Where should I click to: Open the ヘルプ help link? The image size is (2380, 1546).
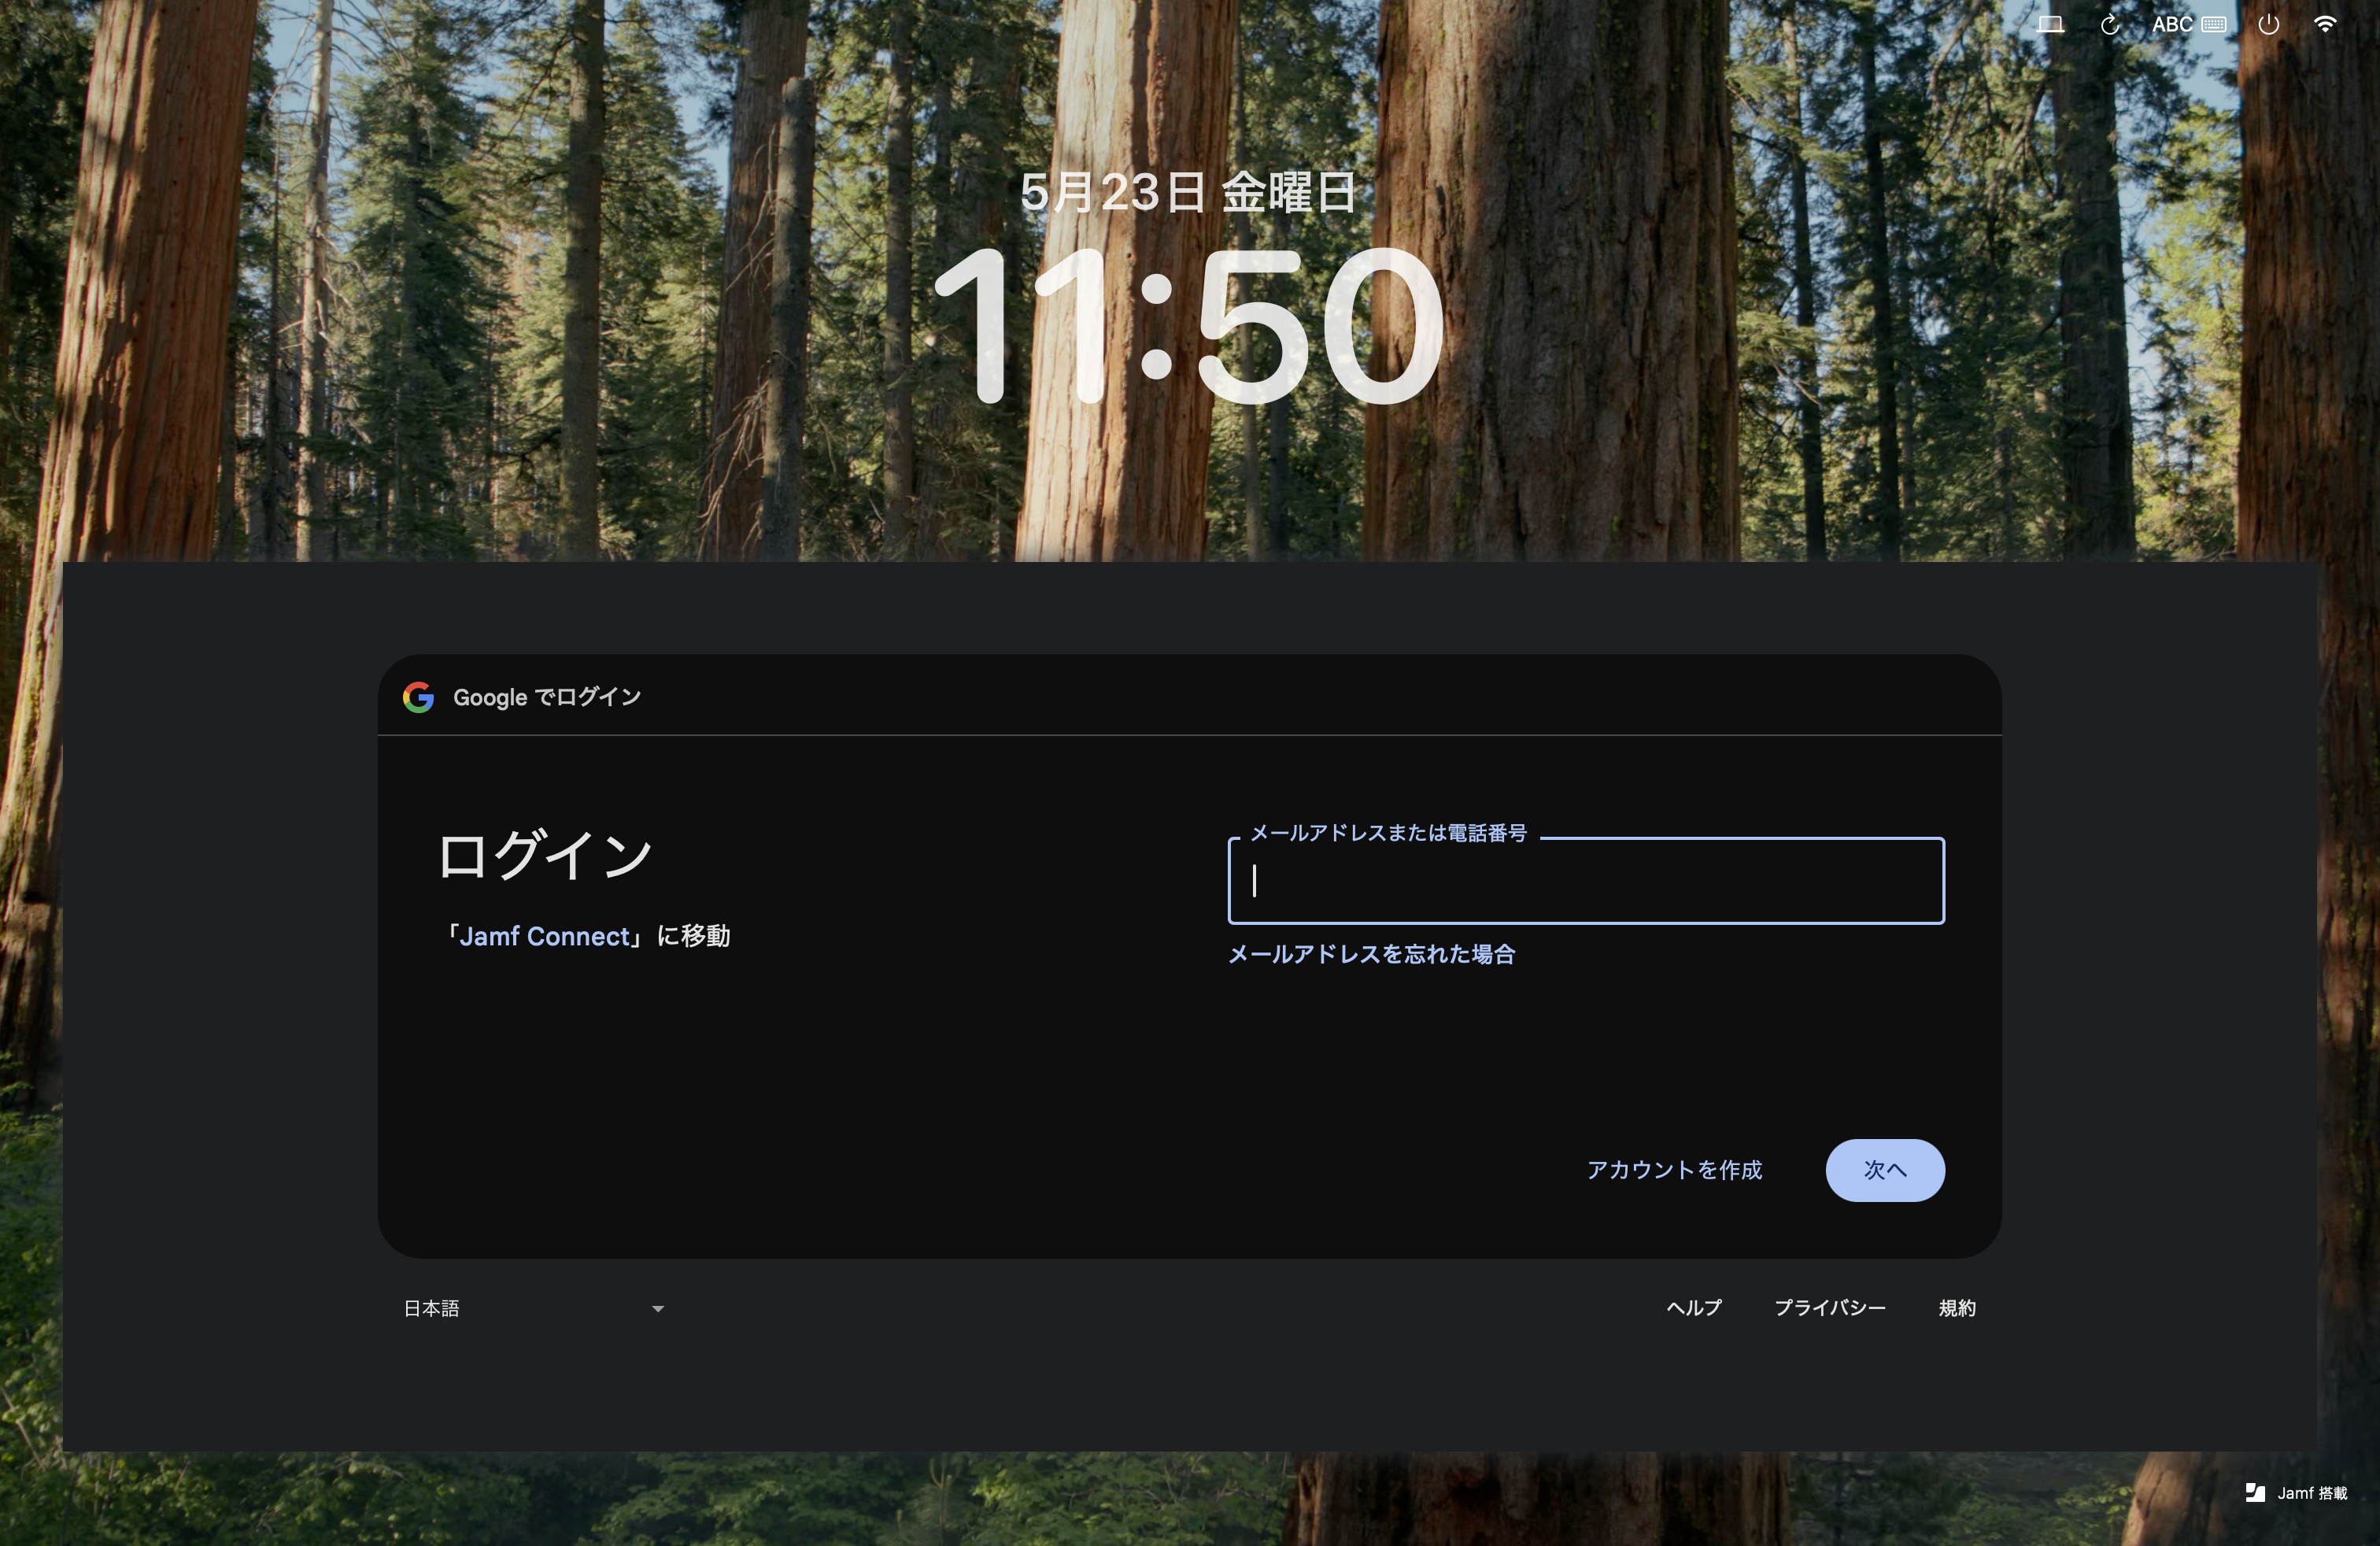[x=1694, y=1308]
